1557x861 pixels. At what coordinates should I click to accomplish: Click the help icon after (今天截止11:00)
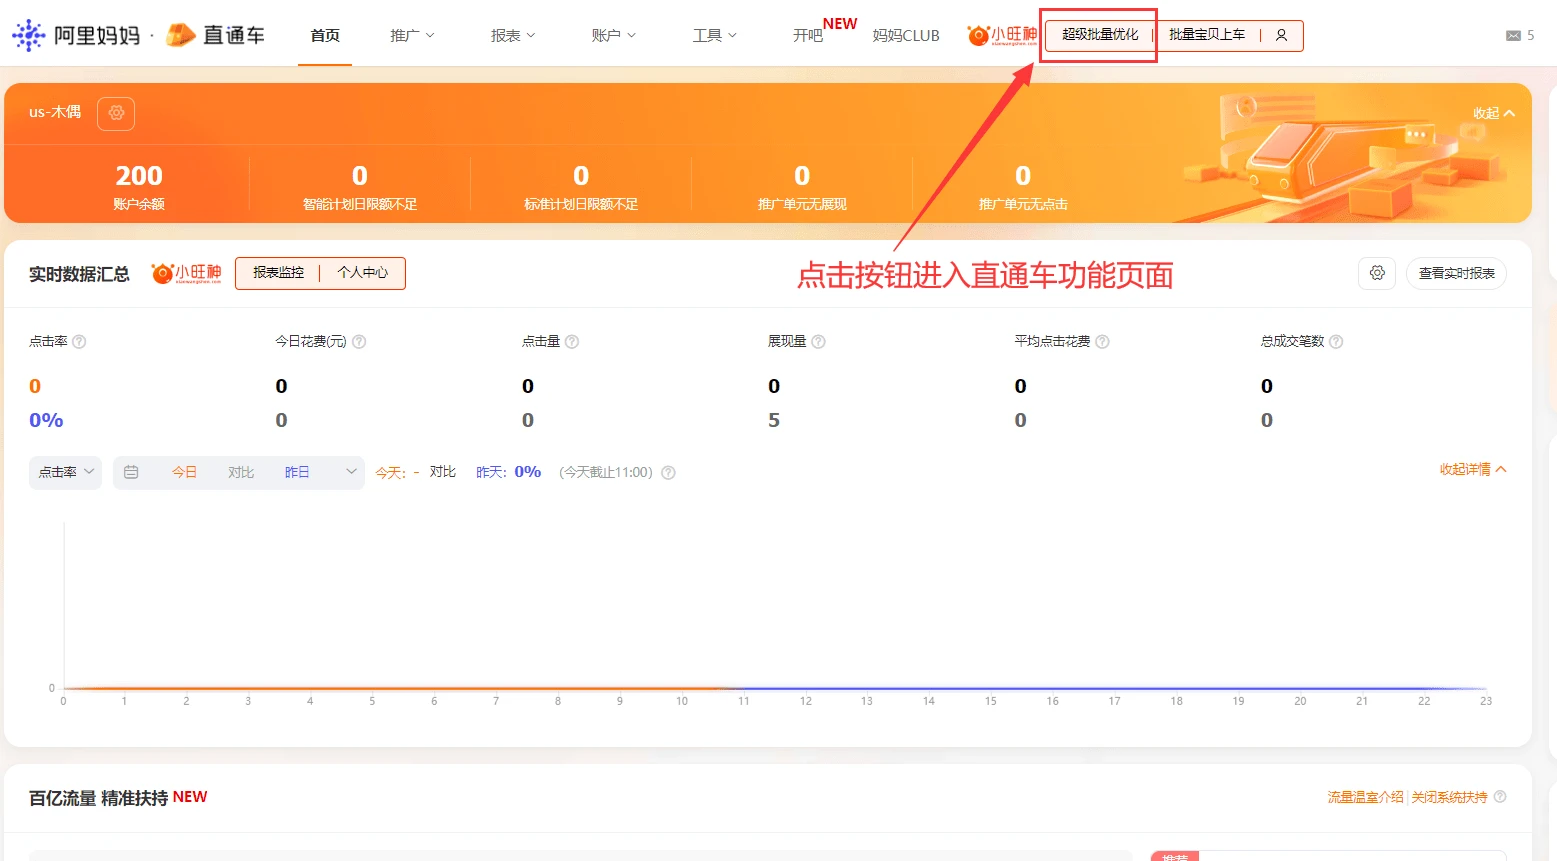pyautogui.click(x=668, y=473)
